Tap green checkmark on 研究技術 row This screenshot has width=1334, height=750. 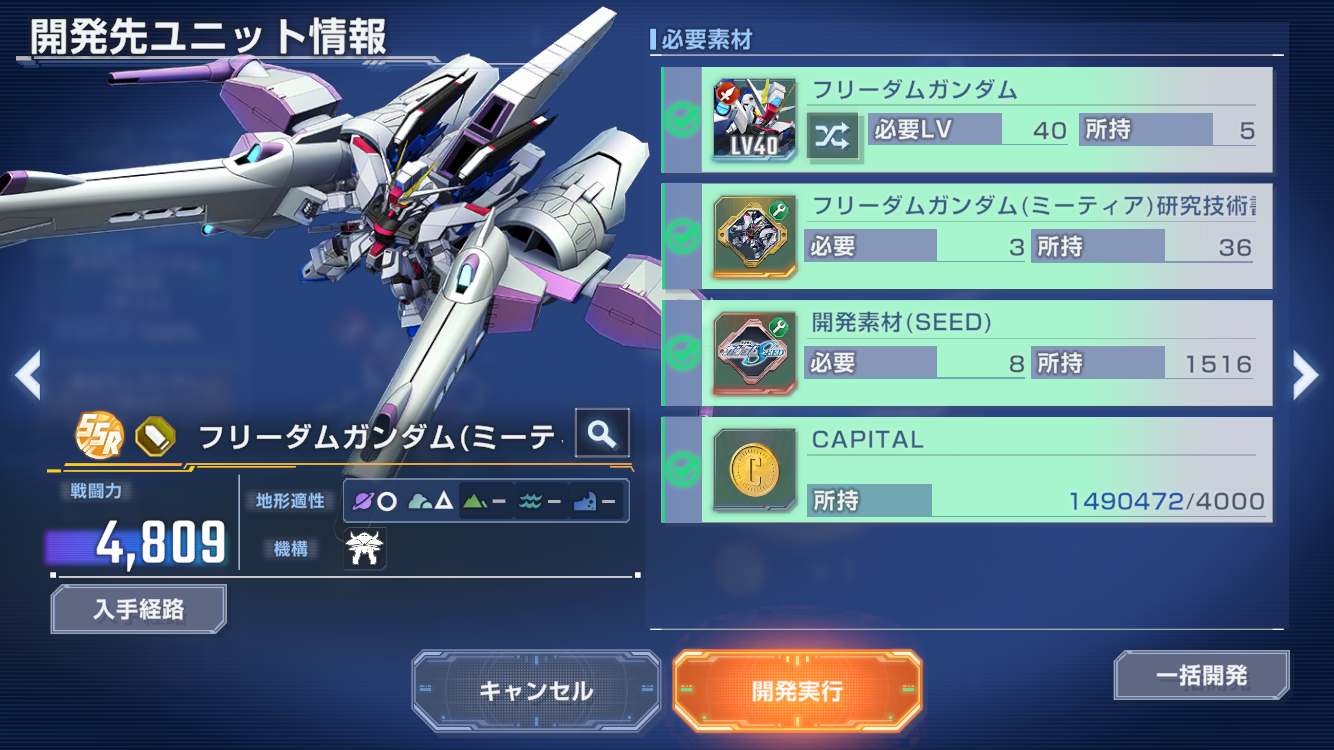pos(682,236)
